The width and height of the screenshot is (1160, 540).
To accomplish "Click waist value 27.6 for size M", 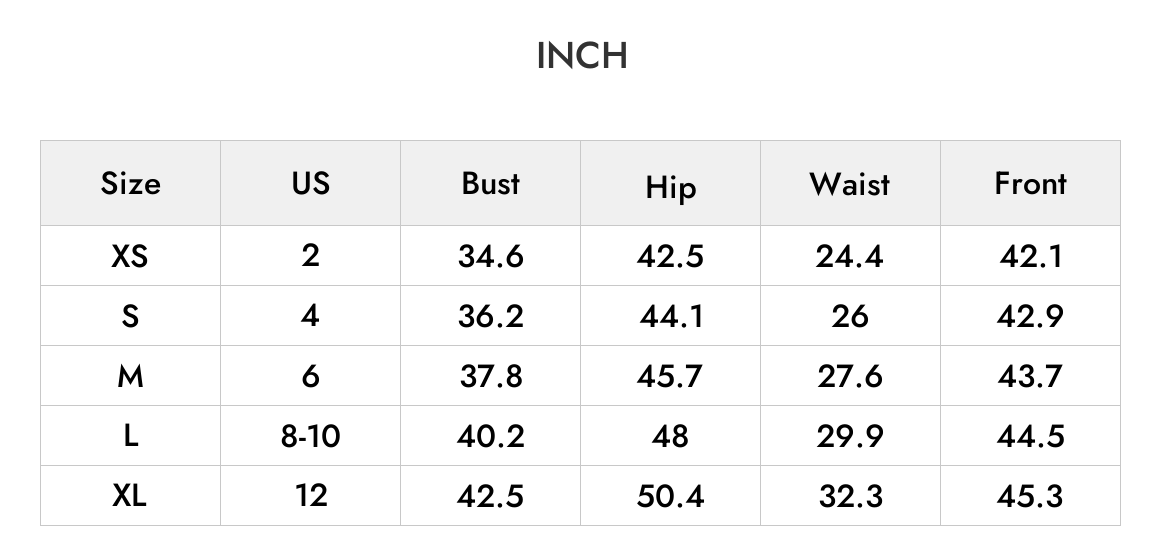I will click(850, 376).
